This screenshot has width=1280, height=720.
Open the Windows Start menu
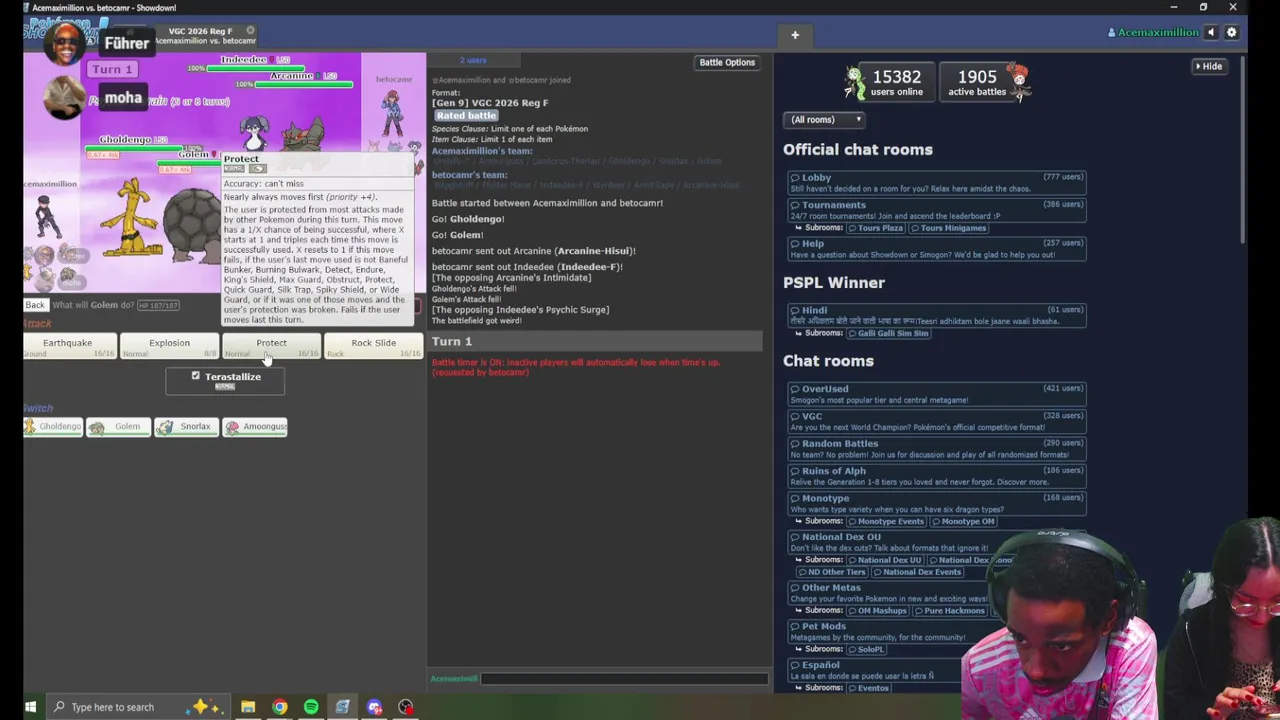coord(30,707)
